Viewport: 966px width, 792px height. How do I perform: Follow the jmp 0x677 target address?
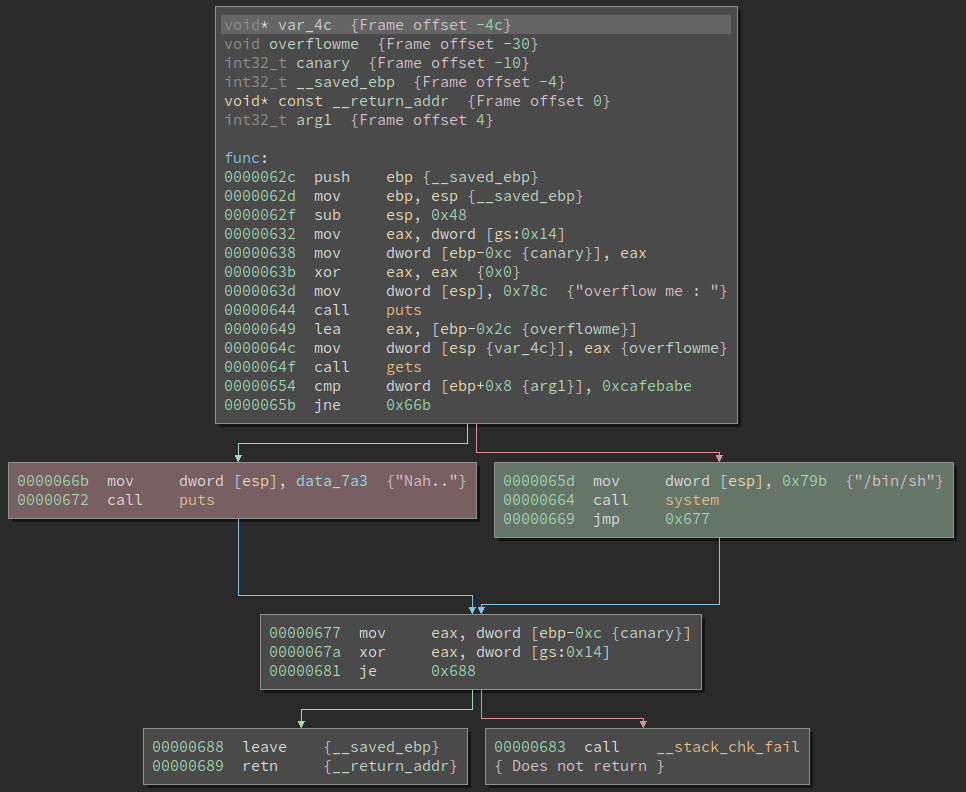[x=687, y=519]
